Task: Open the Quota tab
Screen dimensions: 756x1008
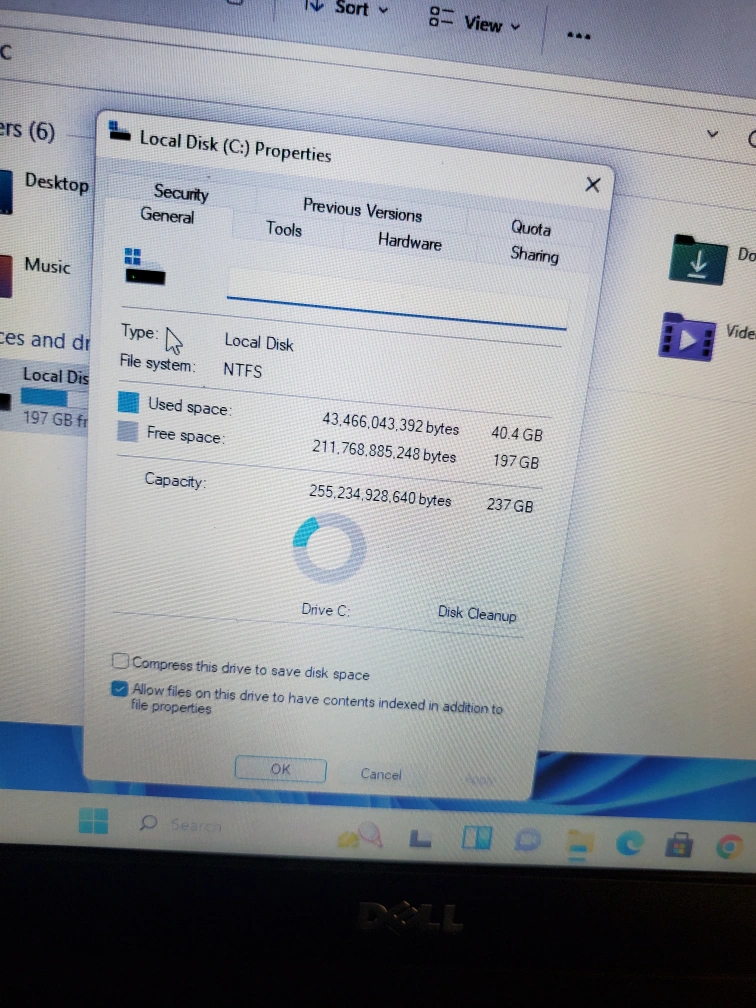Action: [530, 228]
